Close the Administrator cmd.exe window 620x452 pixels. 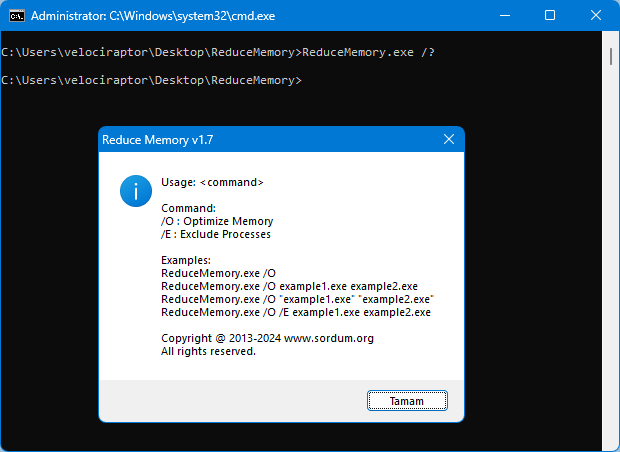click(x=596, y=16)
